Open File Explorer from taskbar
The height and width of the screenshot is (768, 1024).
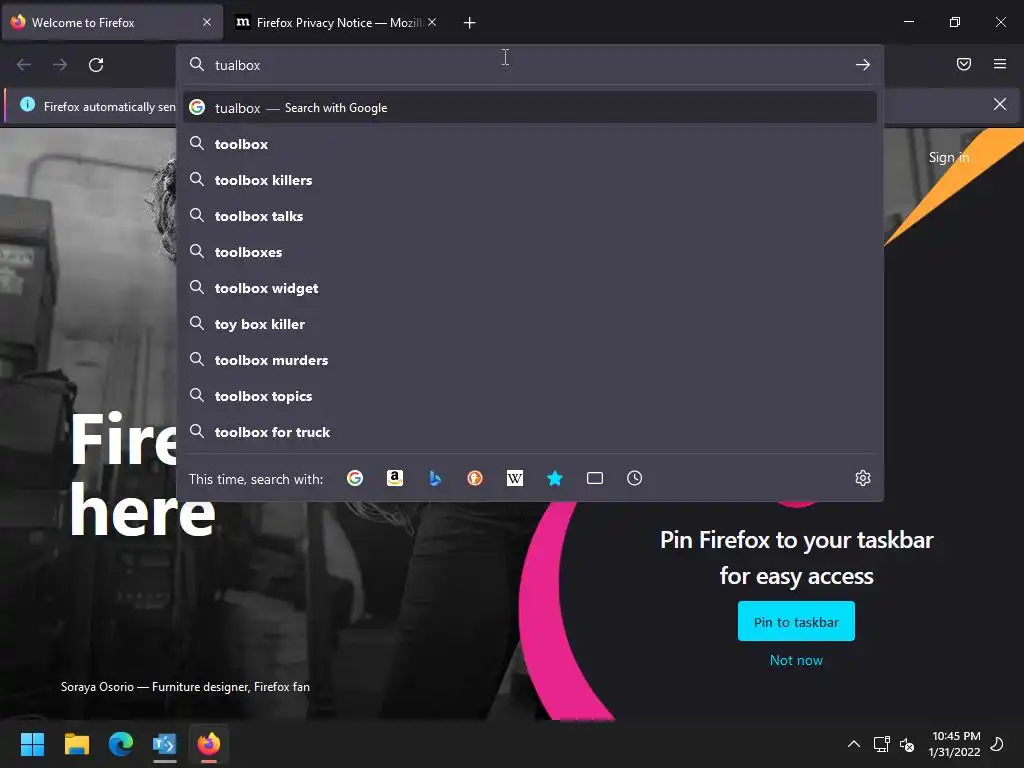click(76, 744)
